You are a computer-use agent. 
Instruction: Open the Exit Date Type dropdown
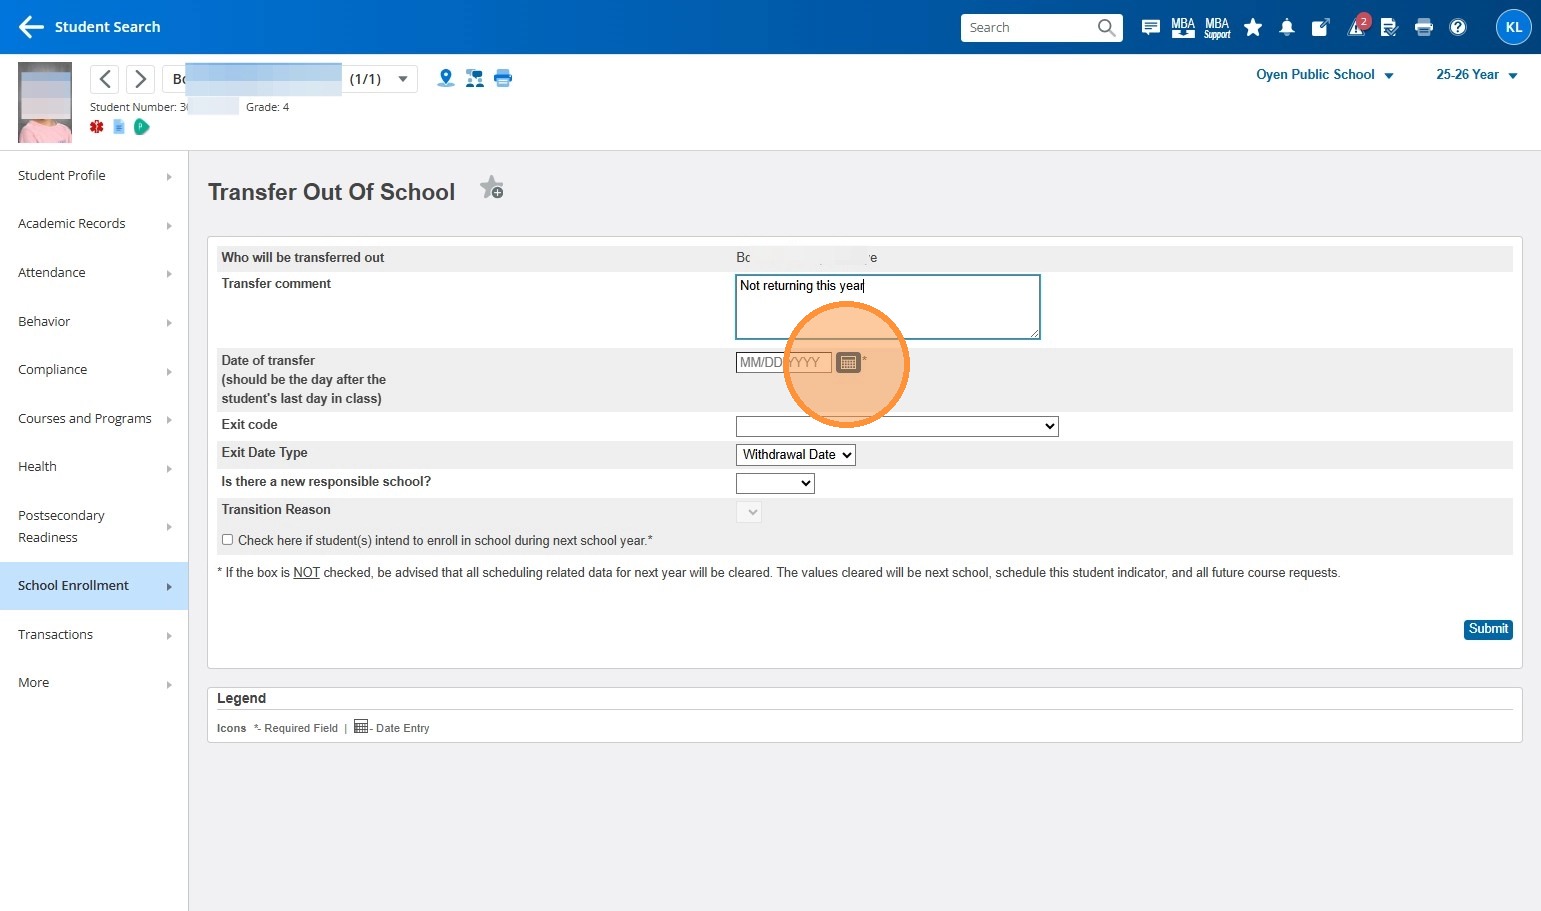tap(795, 455)
